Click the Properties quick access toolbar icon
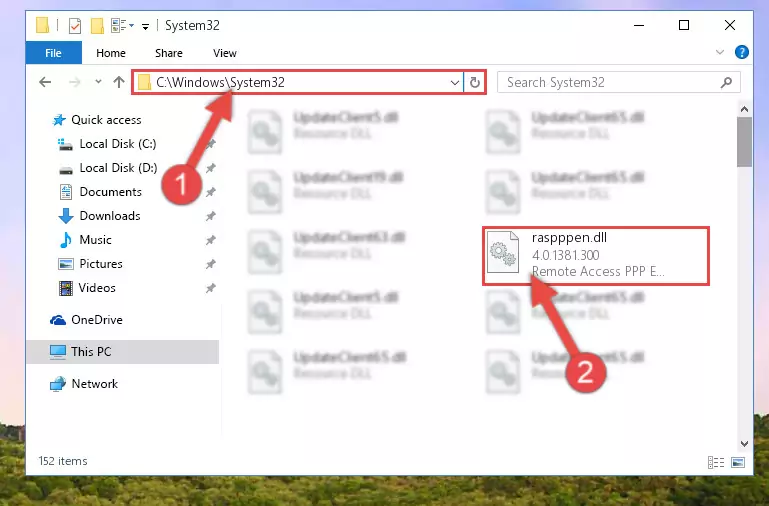 click(75, 25)
